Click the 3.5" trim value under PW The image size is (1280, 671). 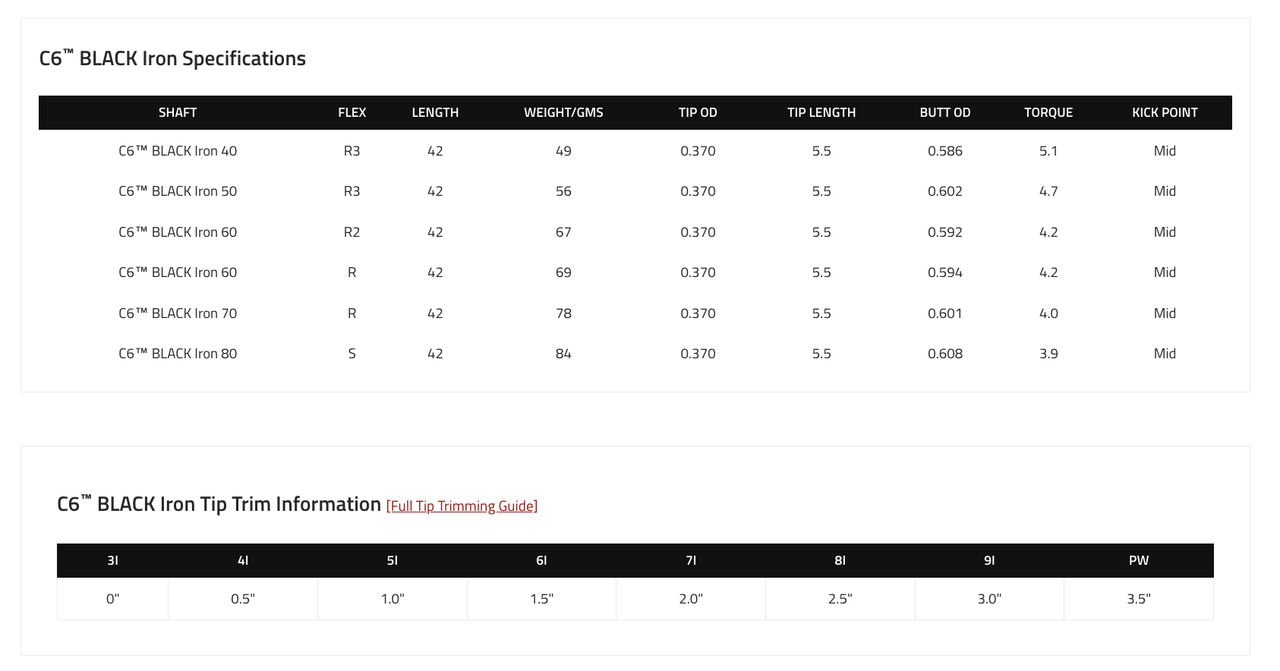1139,599
